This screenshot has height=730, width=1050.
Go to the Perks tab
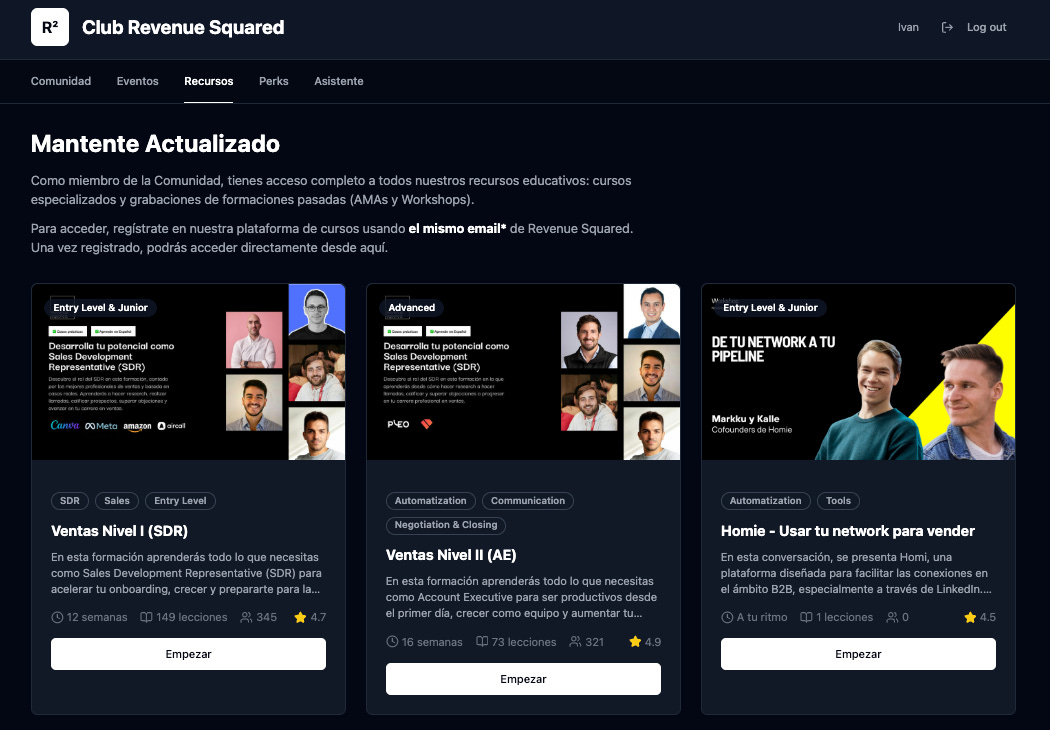point(273,81)
